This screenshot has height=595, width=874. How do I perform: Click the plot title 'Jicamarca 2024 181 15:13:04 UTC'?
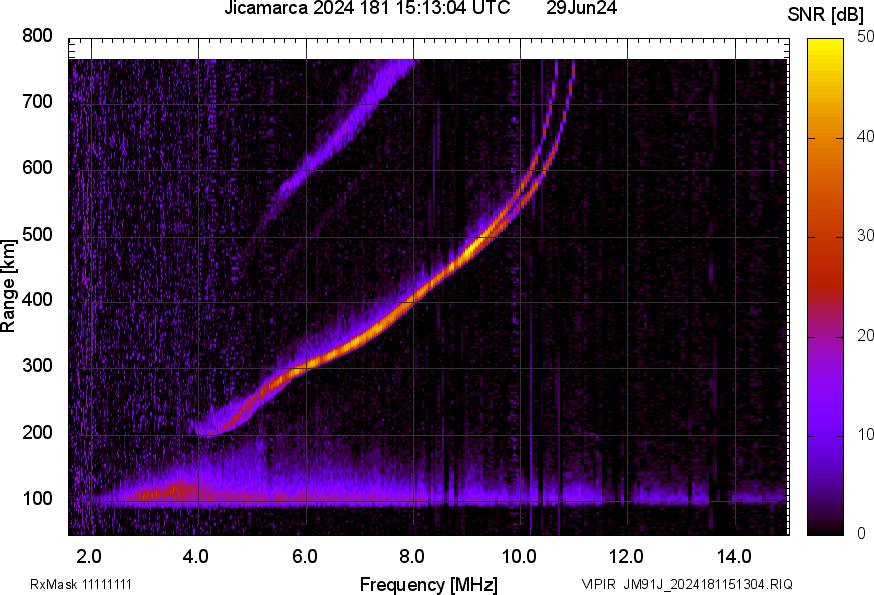367,8
